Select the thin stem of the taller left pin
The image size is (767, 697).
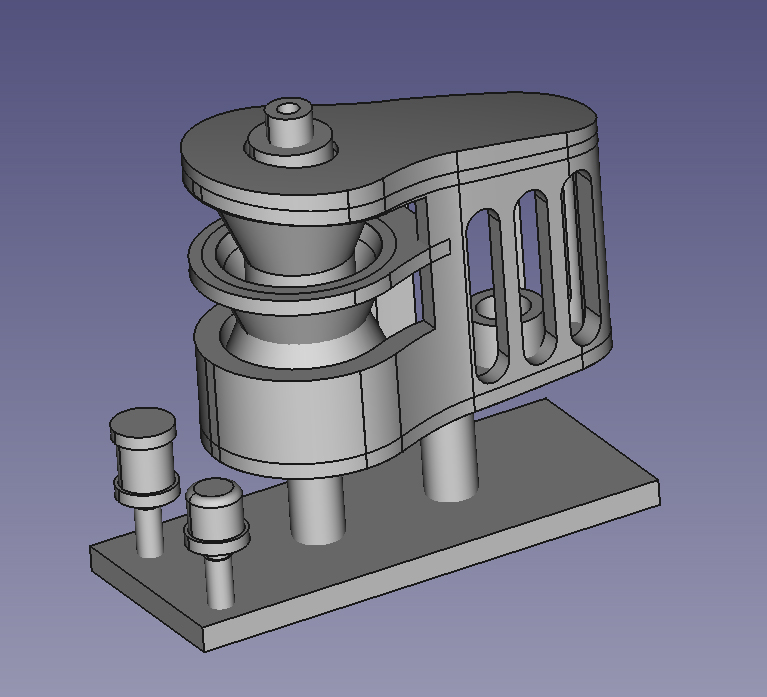(x=149, y=530)
